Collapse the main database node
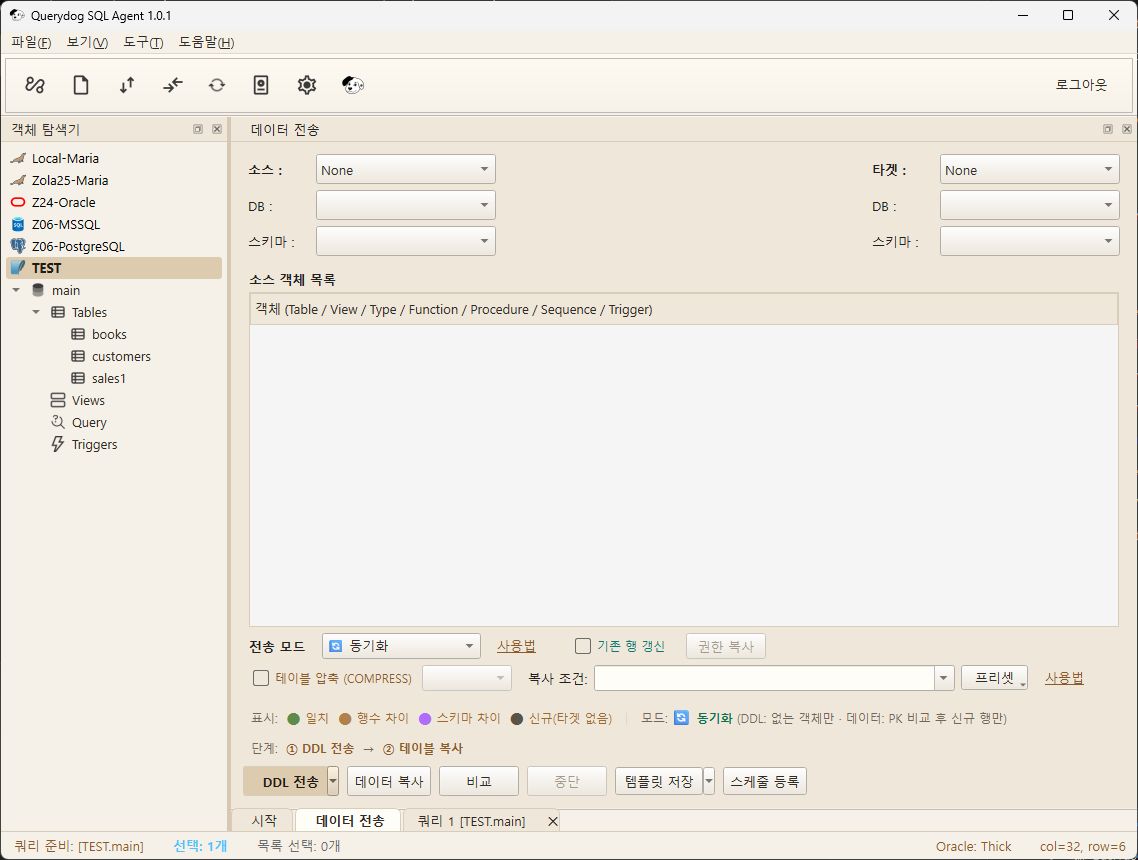 [x=16, y=290]
